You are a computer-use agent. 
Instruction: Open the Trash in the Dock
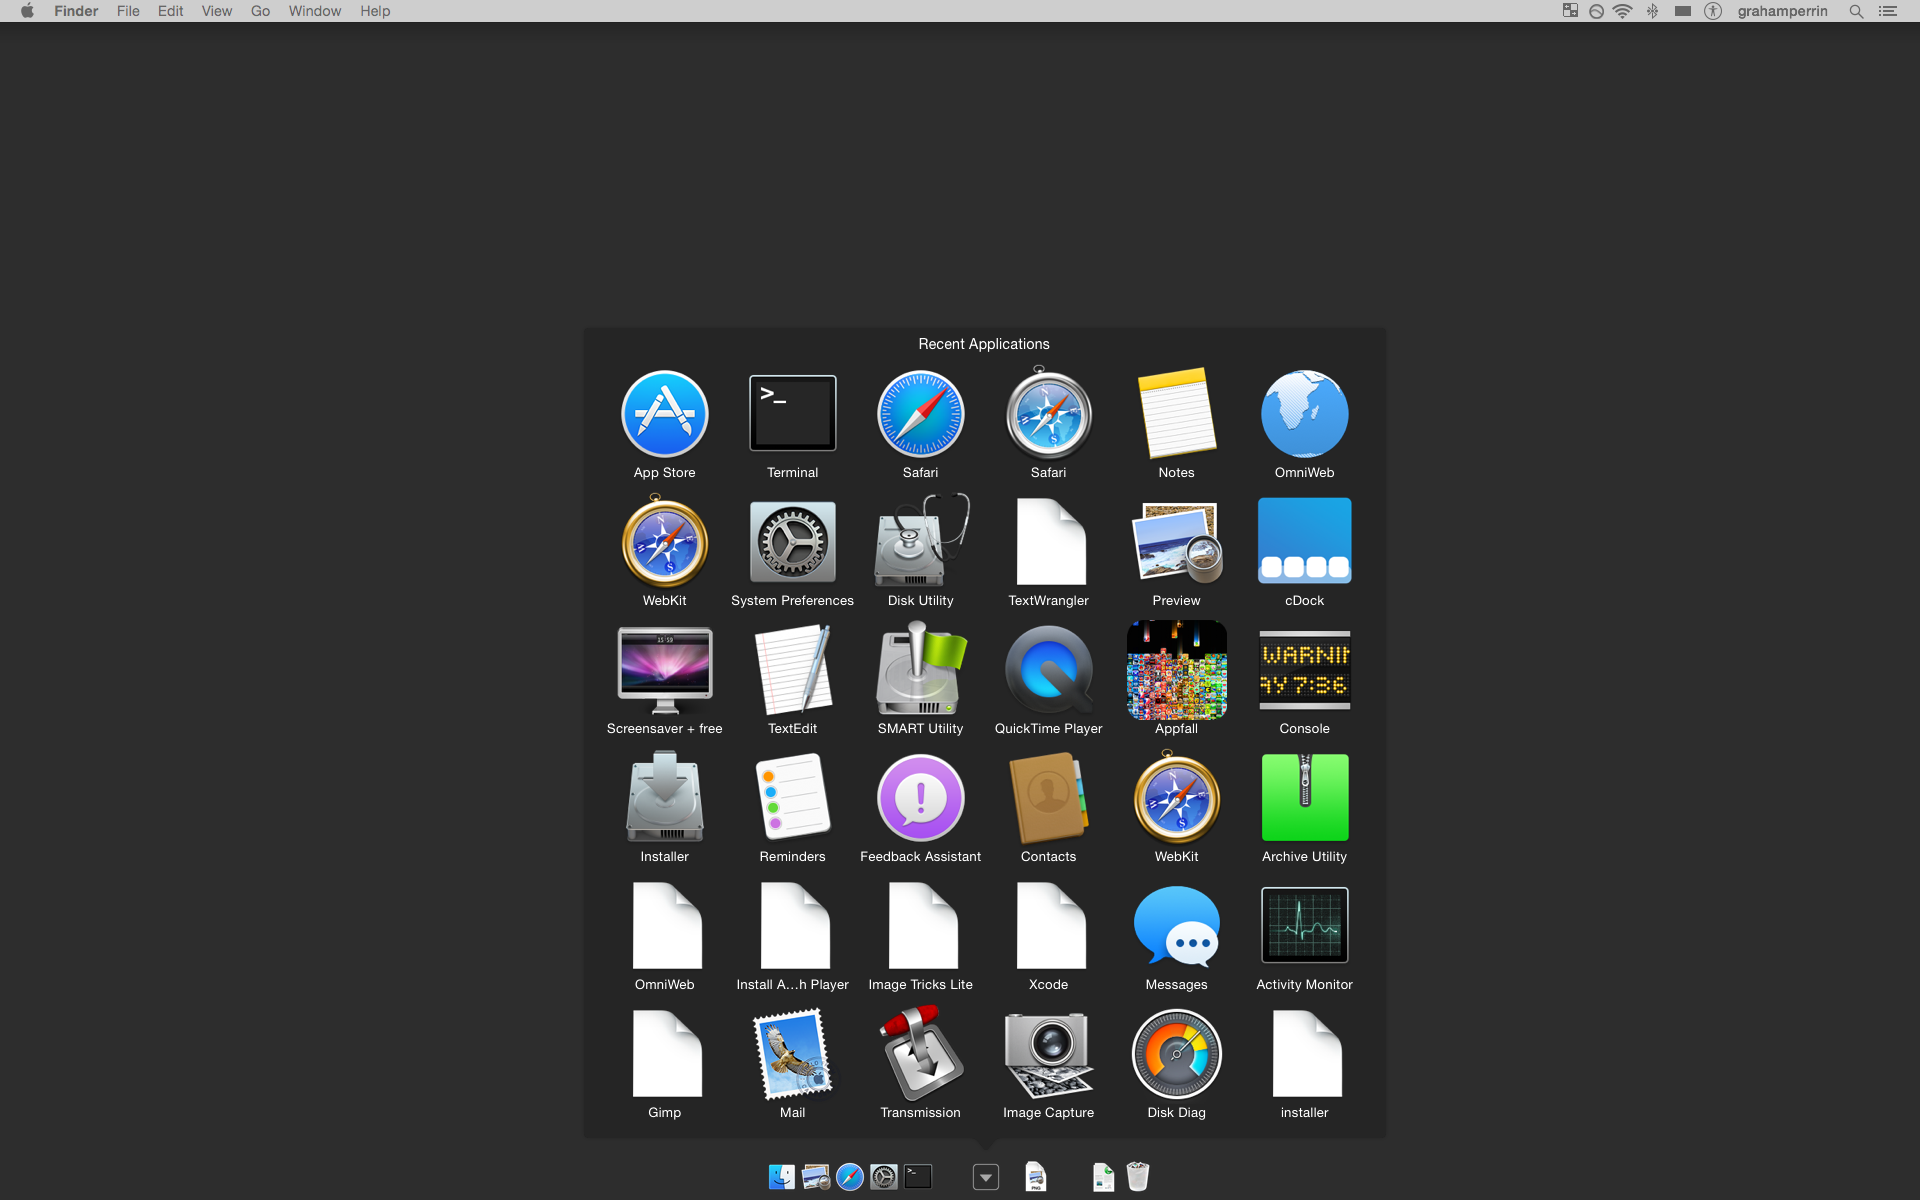1137,1177
